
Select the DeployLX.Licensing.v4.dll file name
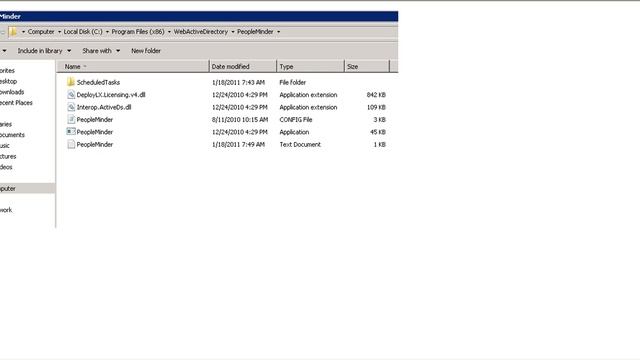click(x=111, y=95)
